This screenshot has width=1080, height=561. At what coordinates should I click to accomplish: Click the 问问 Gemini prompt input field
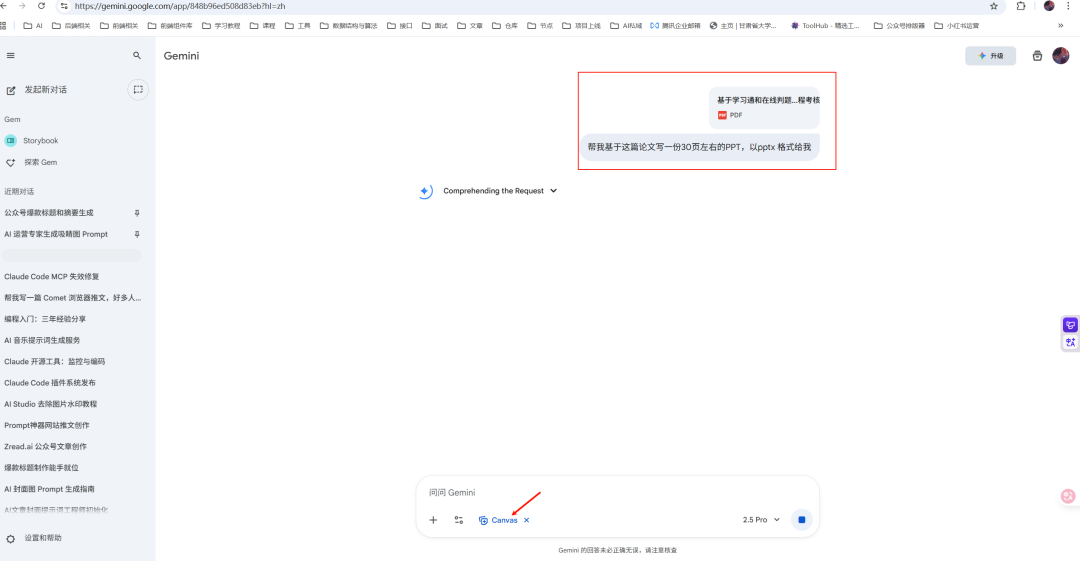click(617, 493)
